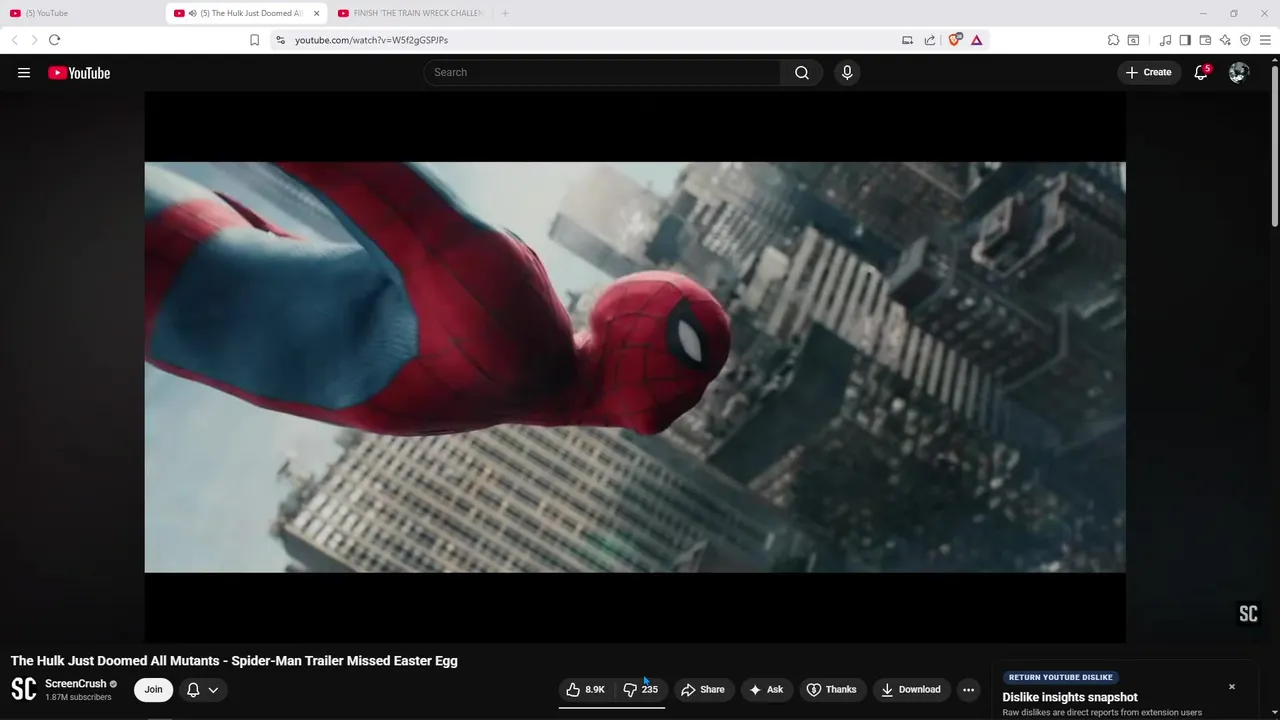Open tab search icon in toolbar

coord(1133,40)
